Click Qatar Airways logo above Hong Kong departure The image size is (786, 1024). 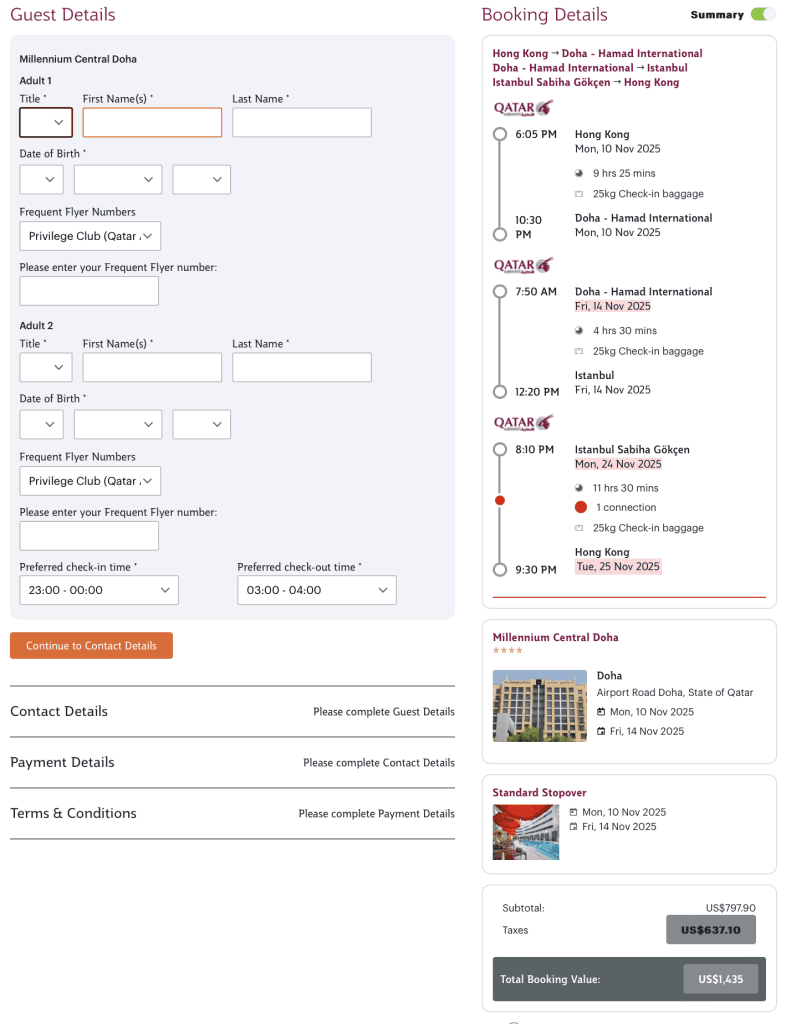[x=523, y=108]
